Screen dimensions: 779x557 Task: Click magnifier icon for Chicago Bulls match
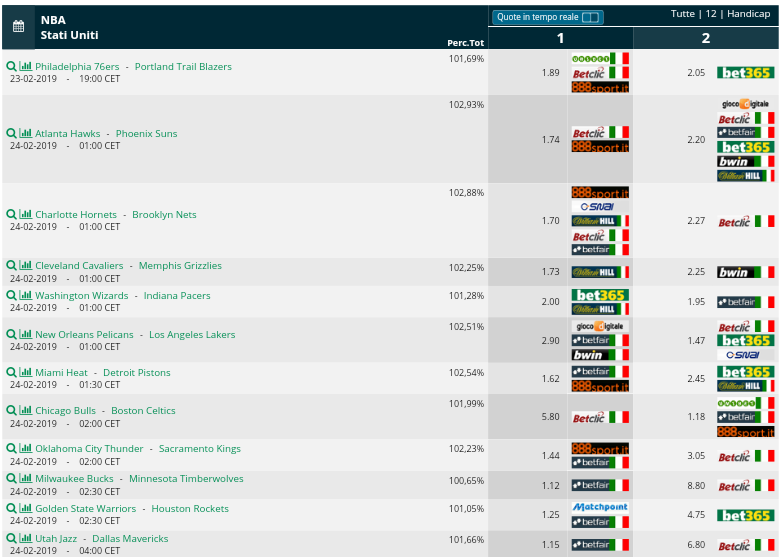[11, 410]
